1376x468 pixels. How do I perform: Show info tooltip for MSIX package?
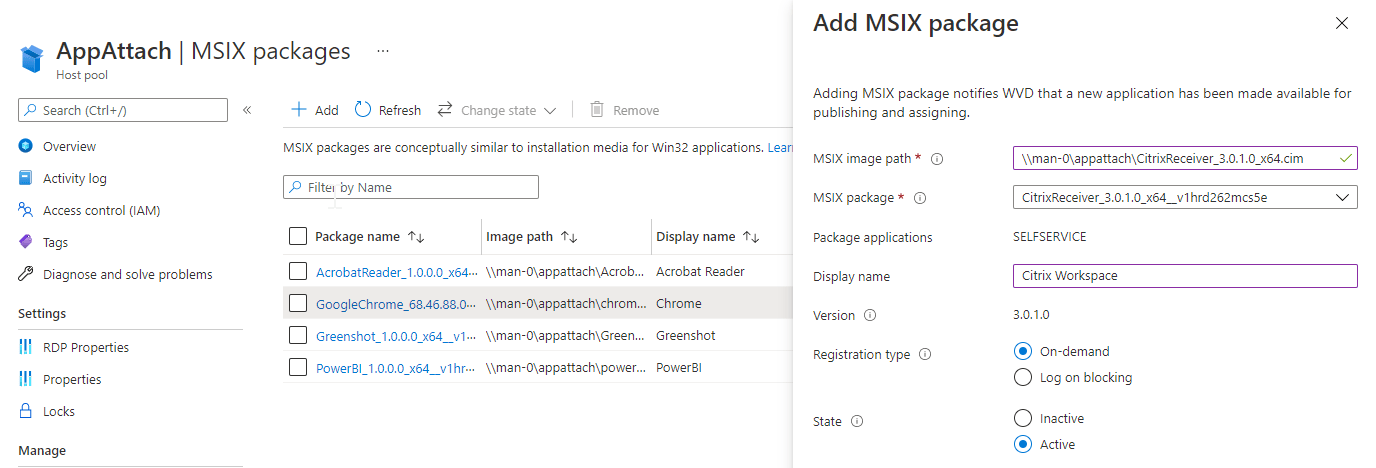920,198
